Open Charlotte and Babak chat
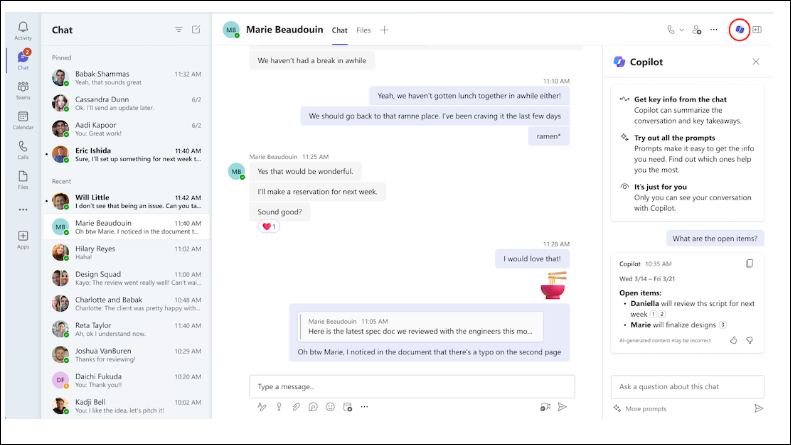 coord(127,303)
